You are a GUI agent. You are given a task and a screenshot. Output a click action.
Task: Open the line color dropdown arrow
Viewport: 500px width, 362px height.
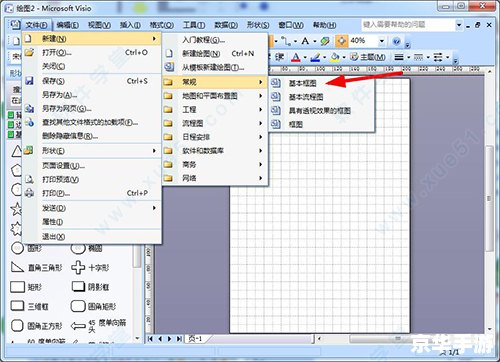(x=324, y=57)
